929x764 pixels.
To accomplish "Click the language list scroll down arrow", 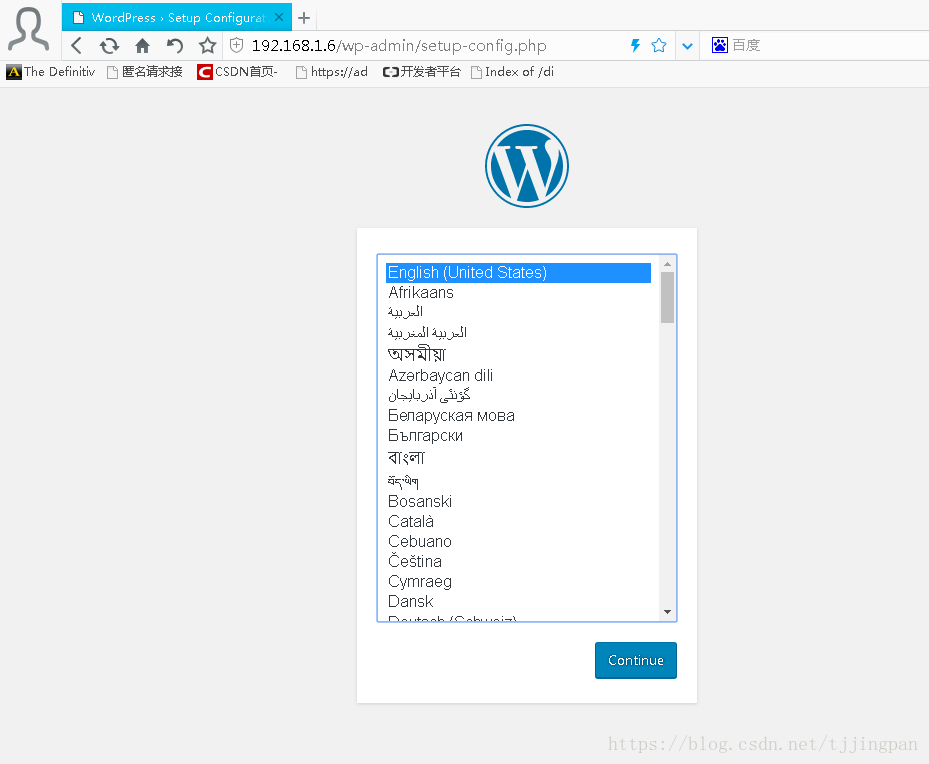I will pos(667,612).
